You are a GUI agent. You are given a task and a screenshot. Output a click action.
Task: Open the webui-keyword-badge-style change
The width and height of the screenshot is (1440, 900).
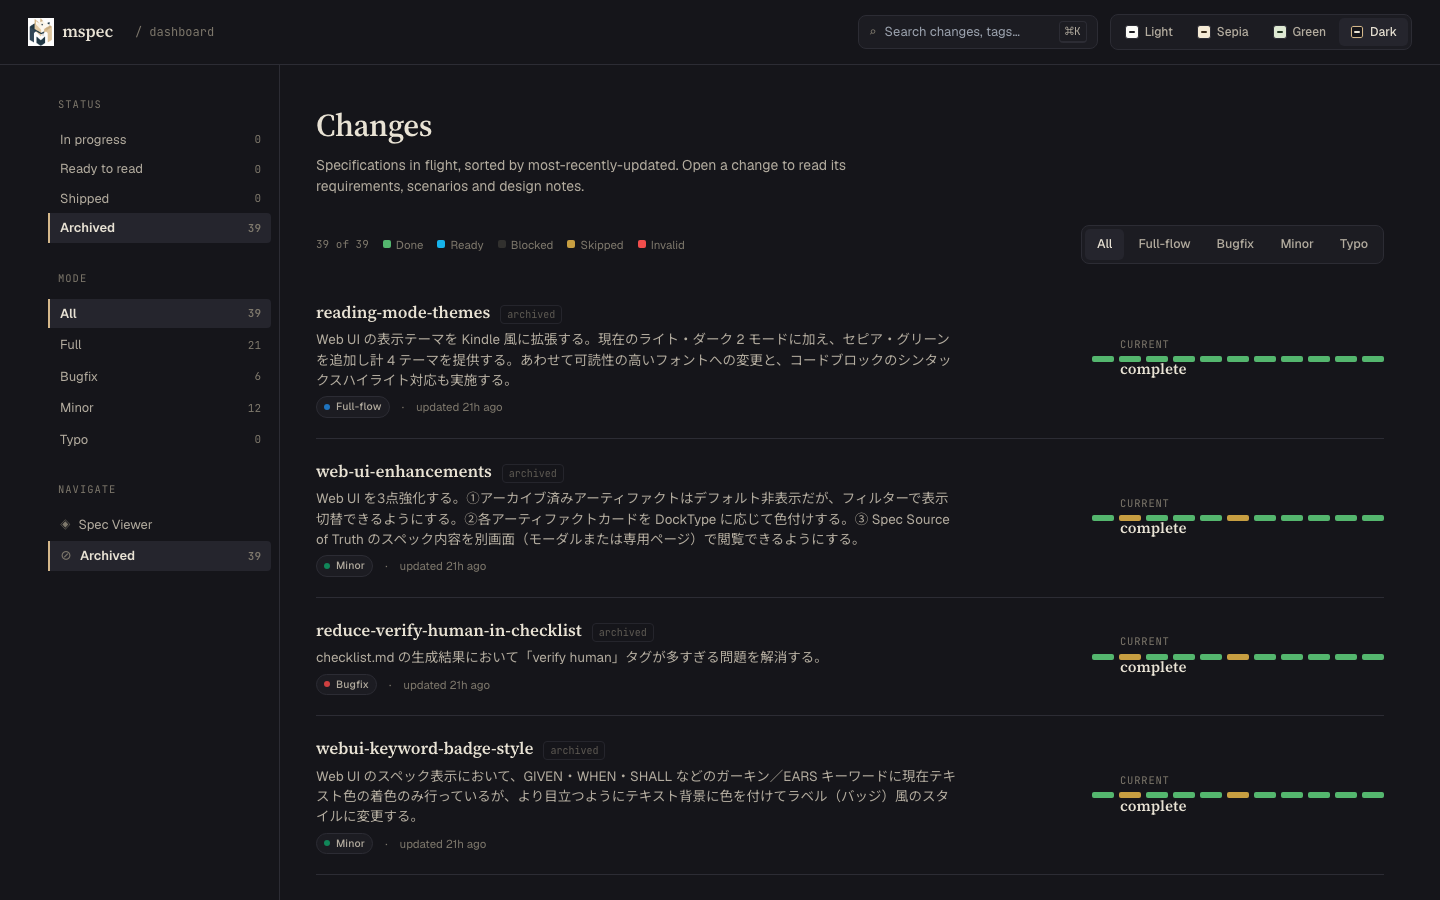425,749
